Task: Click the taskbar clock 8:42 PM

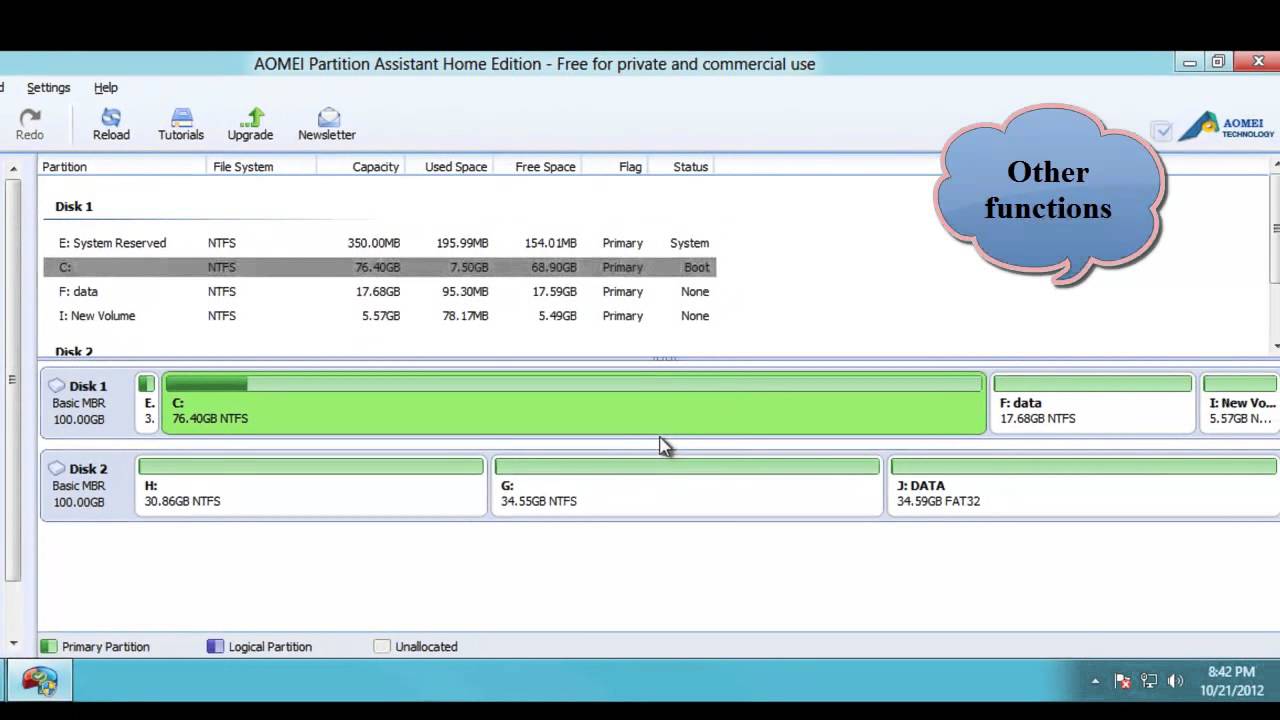Action: pyautogui.click(x=1231, y=672)
